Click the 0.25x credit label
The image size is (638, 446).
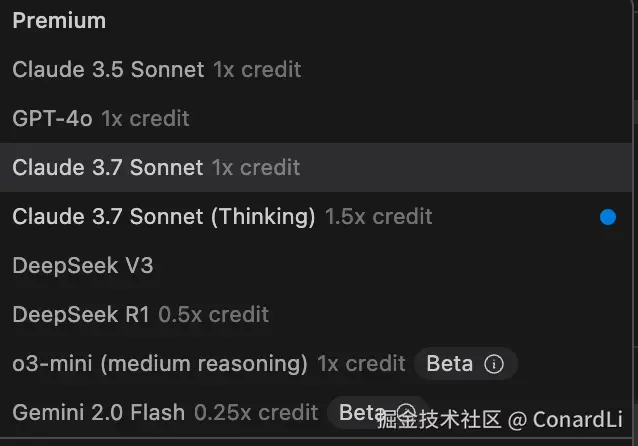point(255,412)
